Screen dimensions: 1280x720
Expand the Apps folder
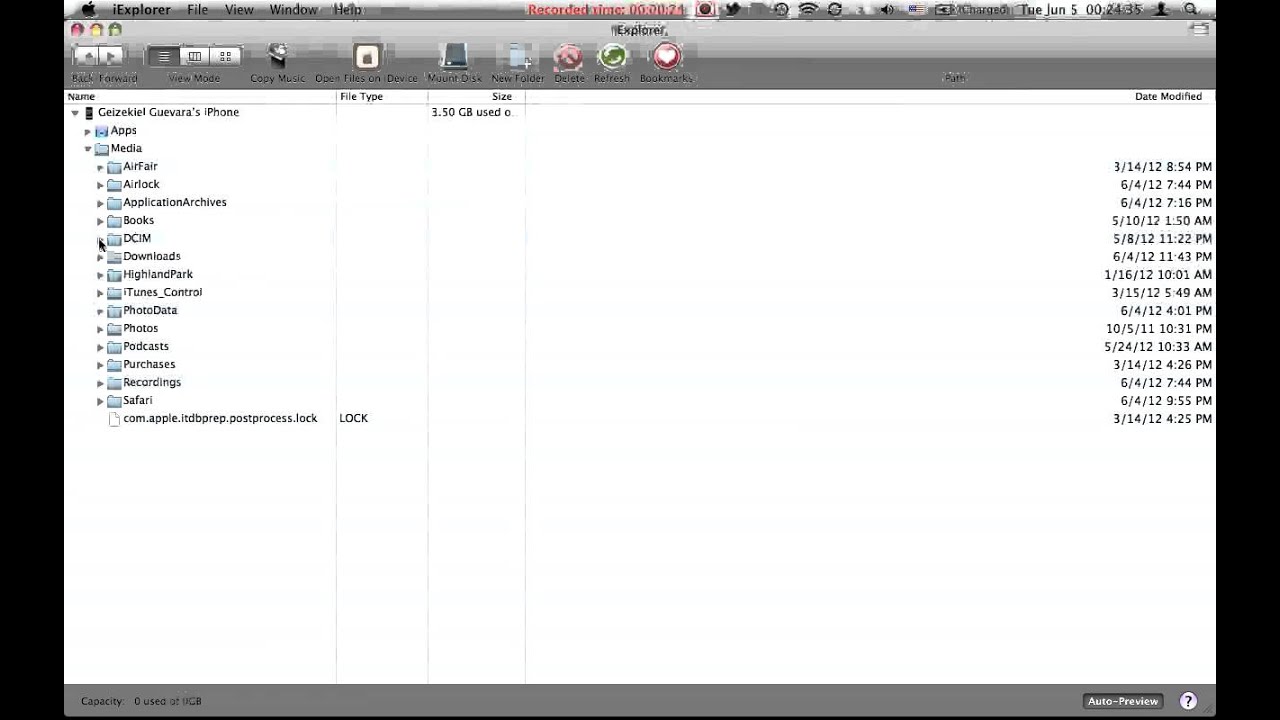88,131
